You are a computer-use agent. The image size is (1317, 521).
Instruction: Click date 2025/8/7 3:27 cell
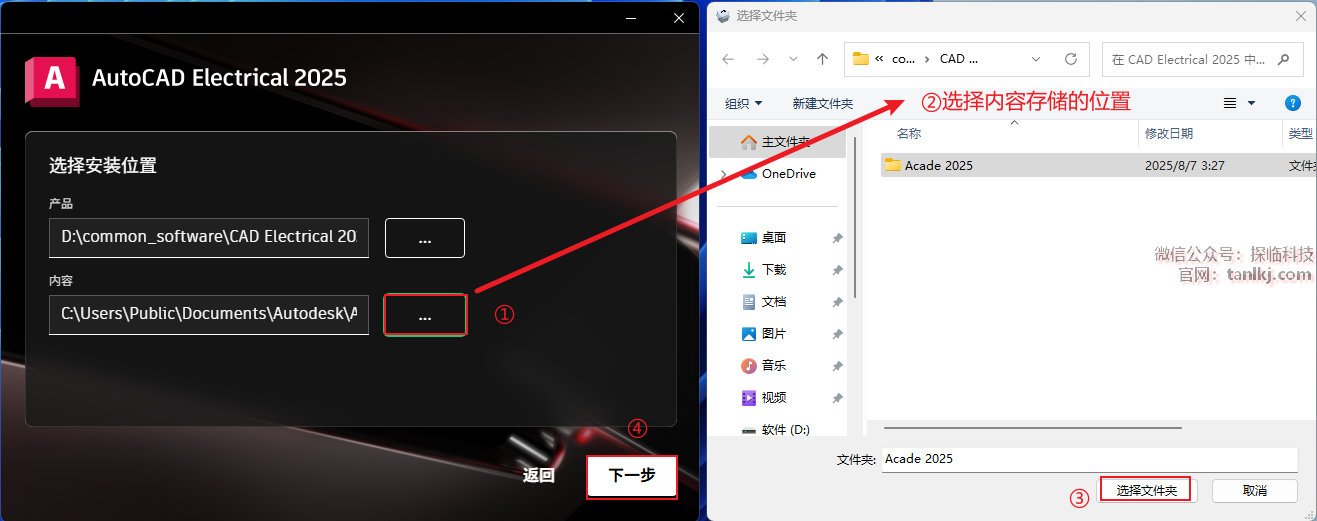point(1185,166)
